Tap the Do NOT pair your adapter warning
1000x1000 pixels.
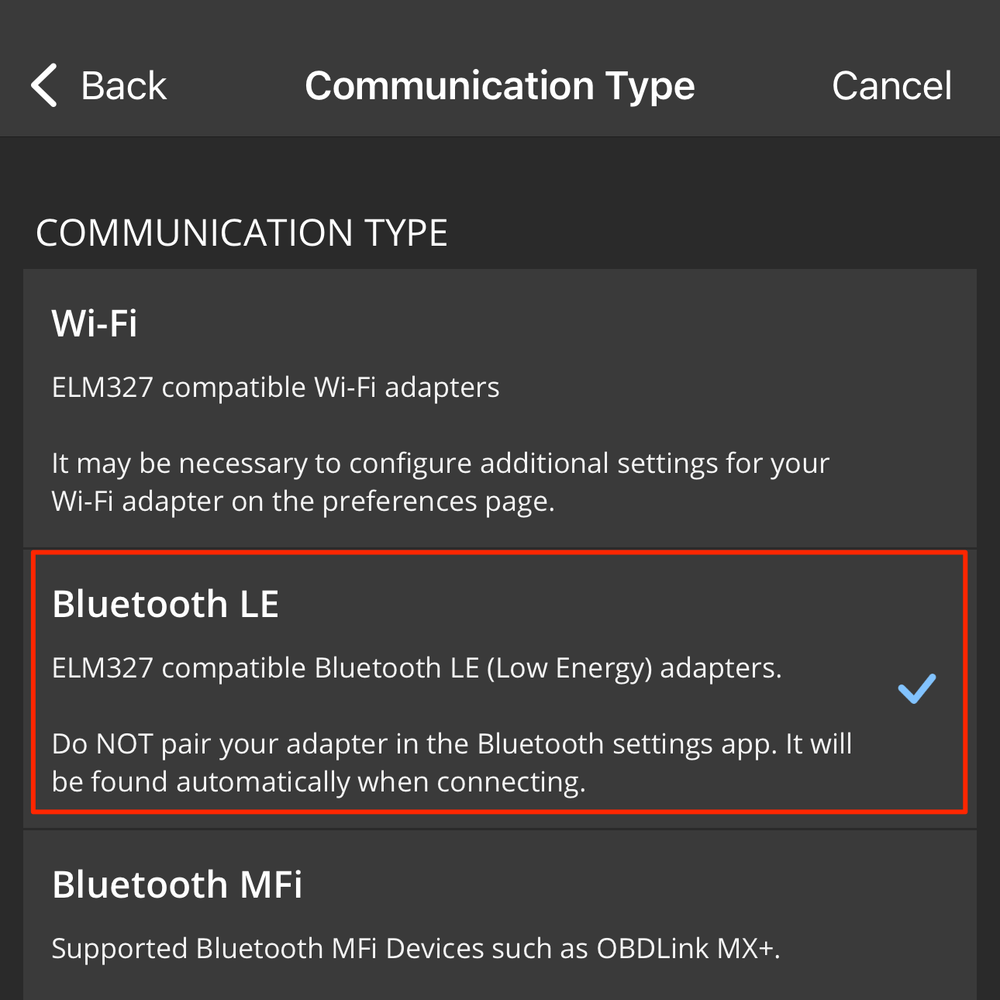coord(452,762)
